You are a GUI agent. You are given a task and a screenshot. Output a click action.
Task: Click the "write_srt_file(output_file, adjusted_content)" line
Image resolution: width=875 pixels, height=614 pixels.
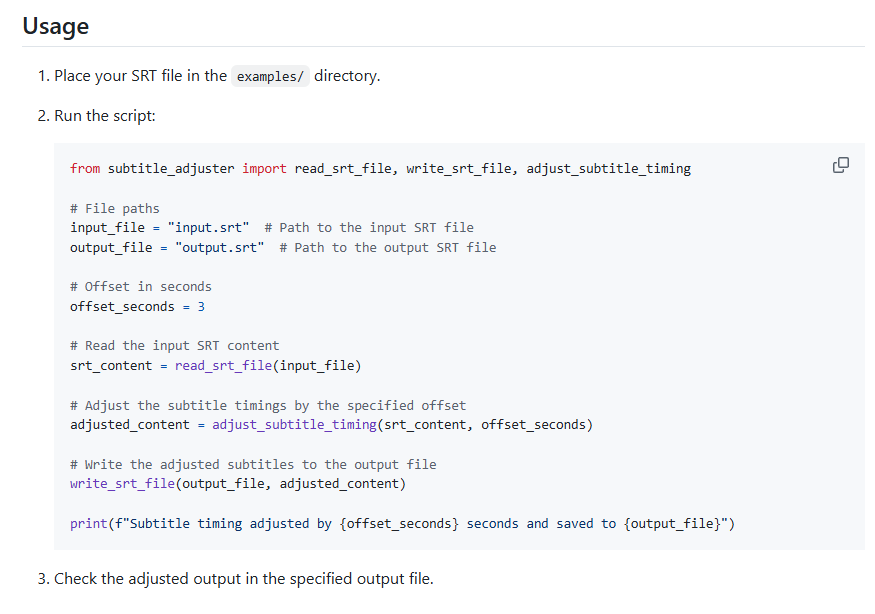238,483
